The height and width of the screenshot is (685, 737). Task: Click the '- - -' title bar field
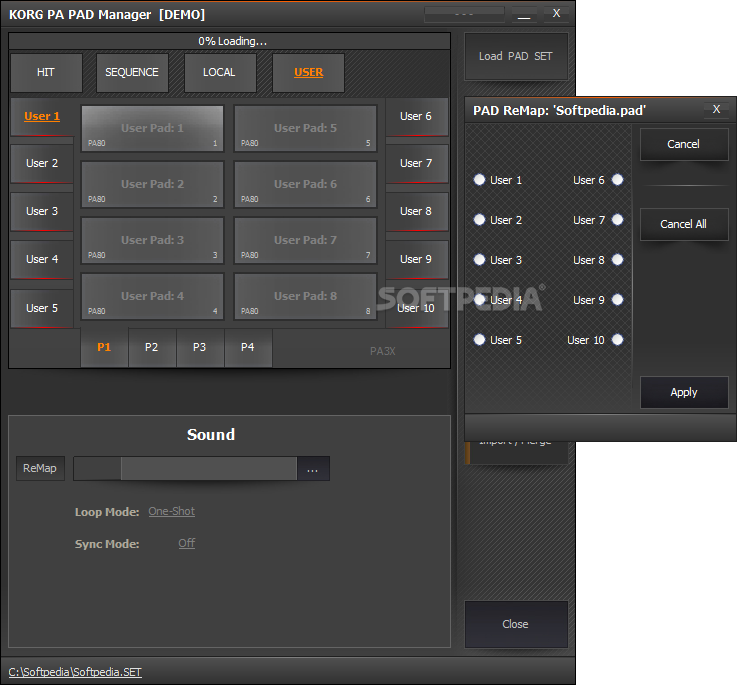[464, 14]
